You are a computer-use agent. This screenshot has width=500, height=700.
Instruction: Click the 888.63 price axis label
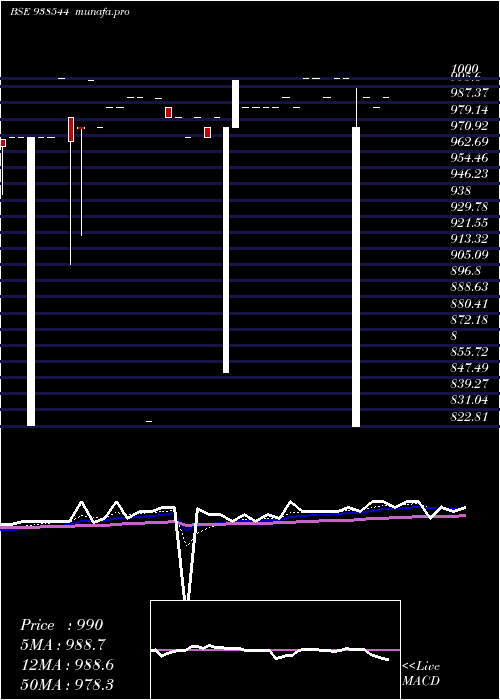[x=469, y=287]
